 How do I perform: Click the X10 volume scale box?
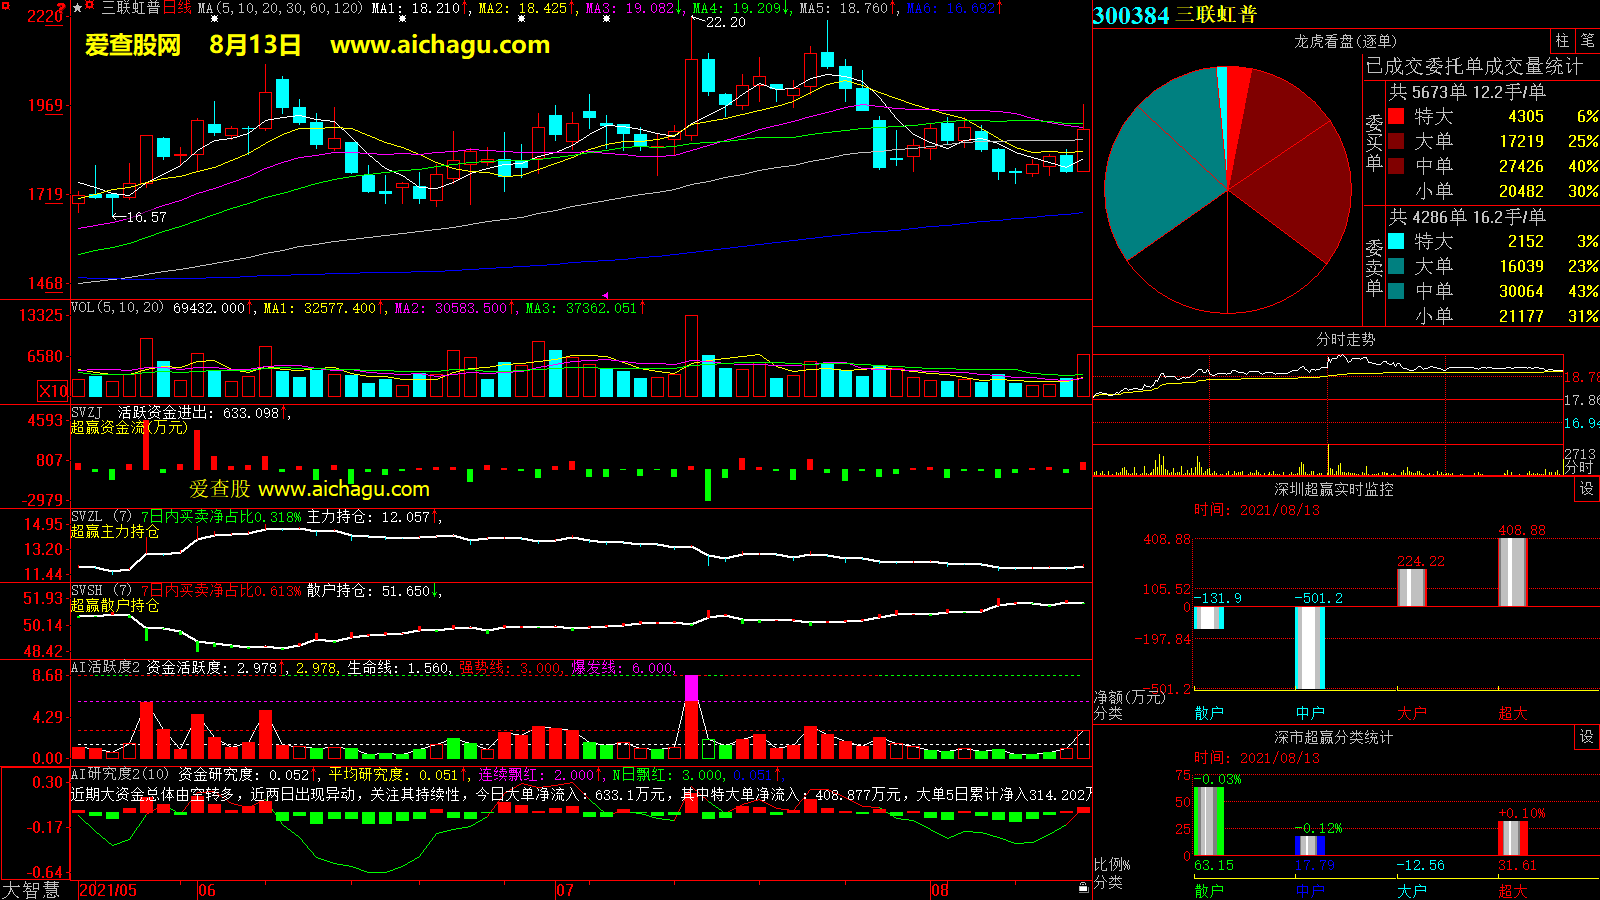53,391
